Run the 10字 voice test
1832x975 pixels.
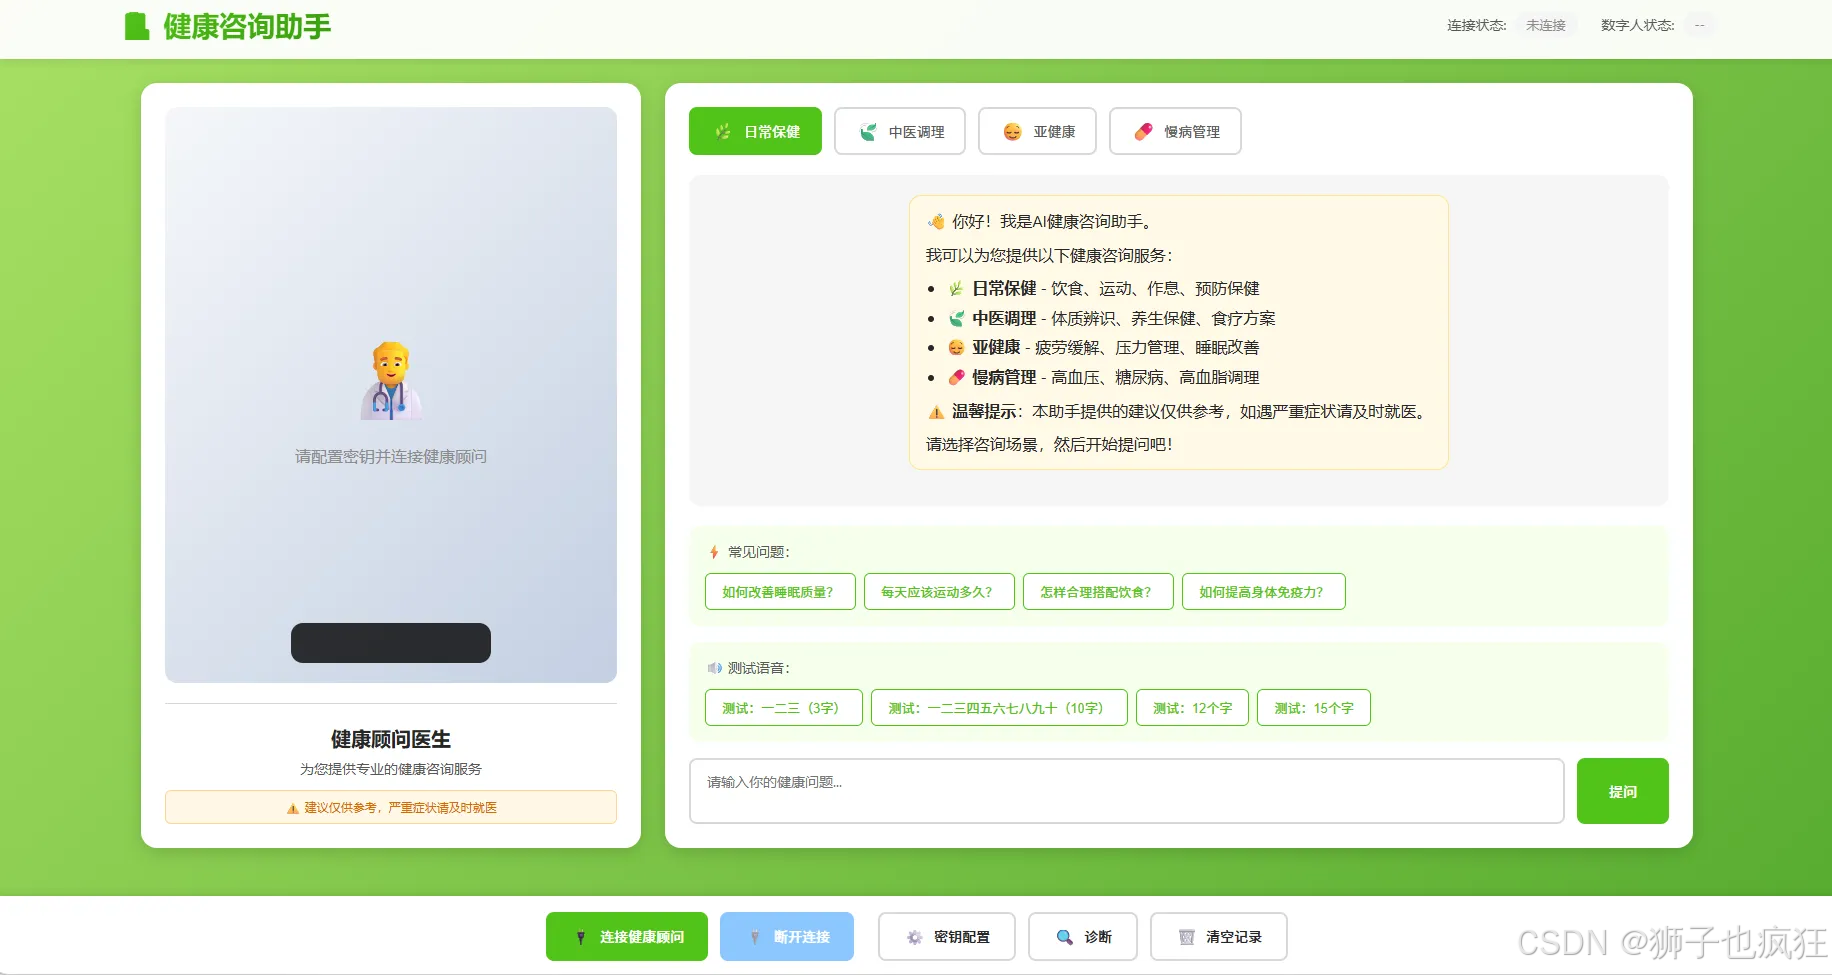[999, 707]
